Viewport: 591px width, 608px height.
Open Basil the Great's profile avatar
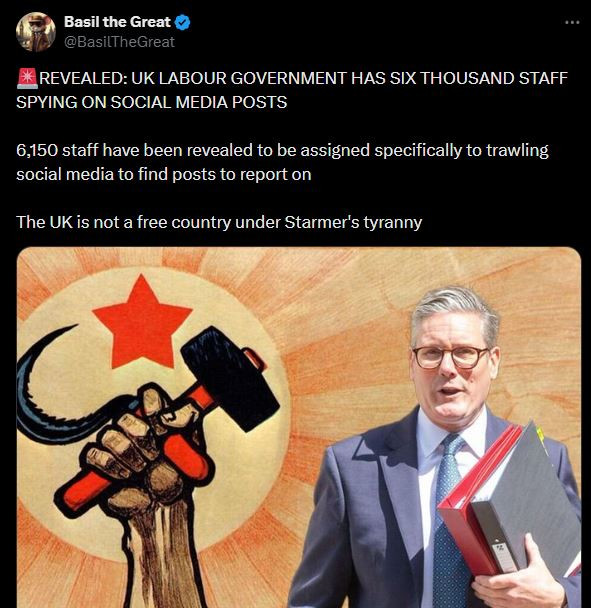pyautogui.click(x=35, y=32)
